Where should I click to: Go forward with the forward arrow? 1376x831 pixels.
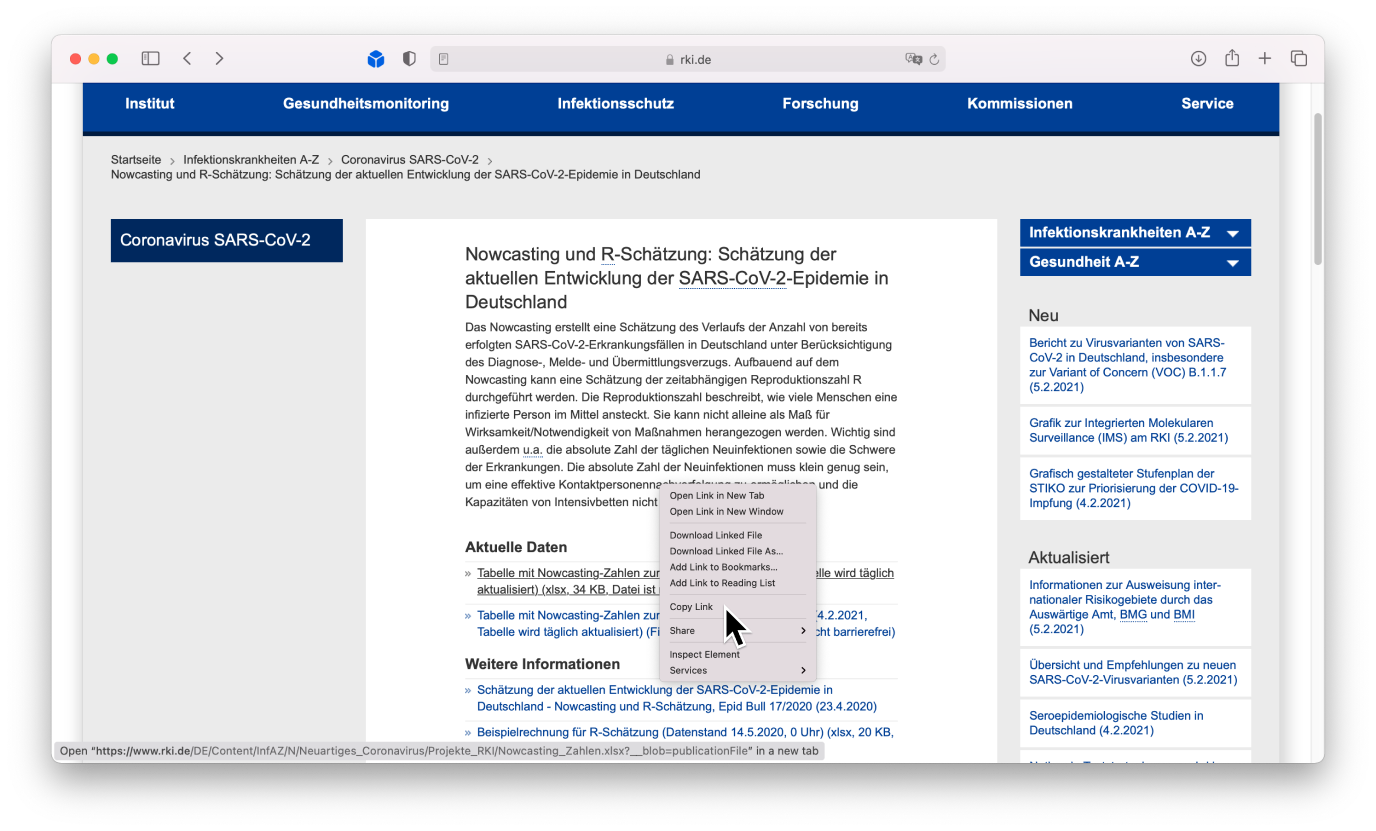pos(219,59)
